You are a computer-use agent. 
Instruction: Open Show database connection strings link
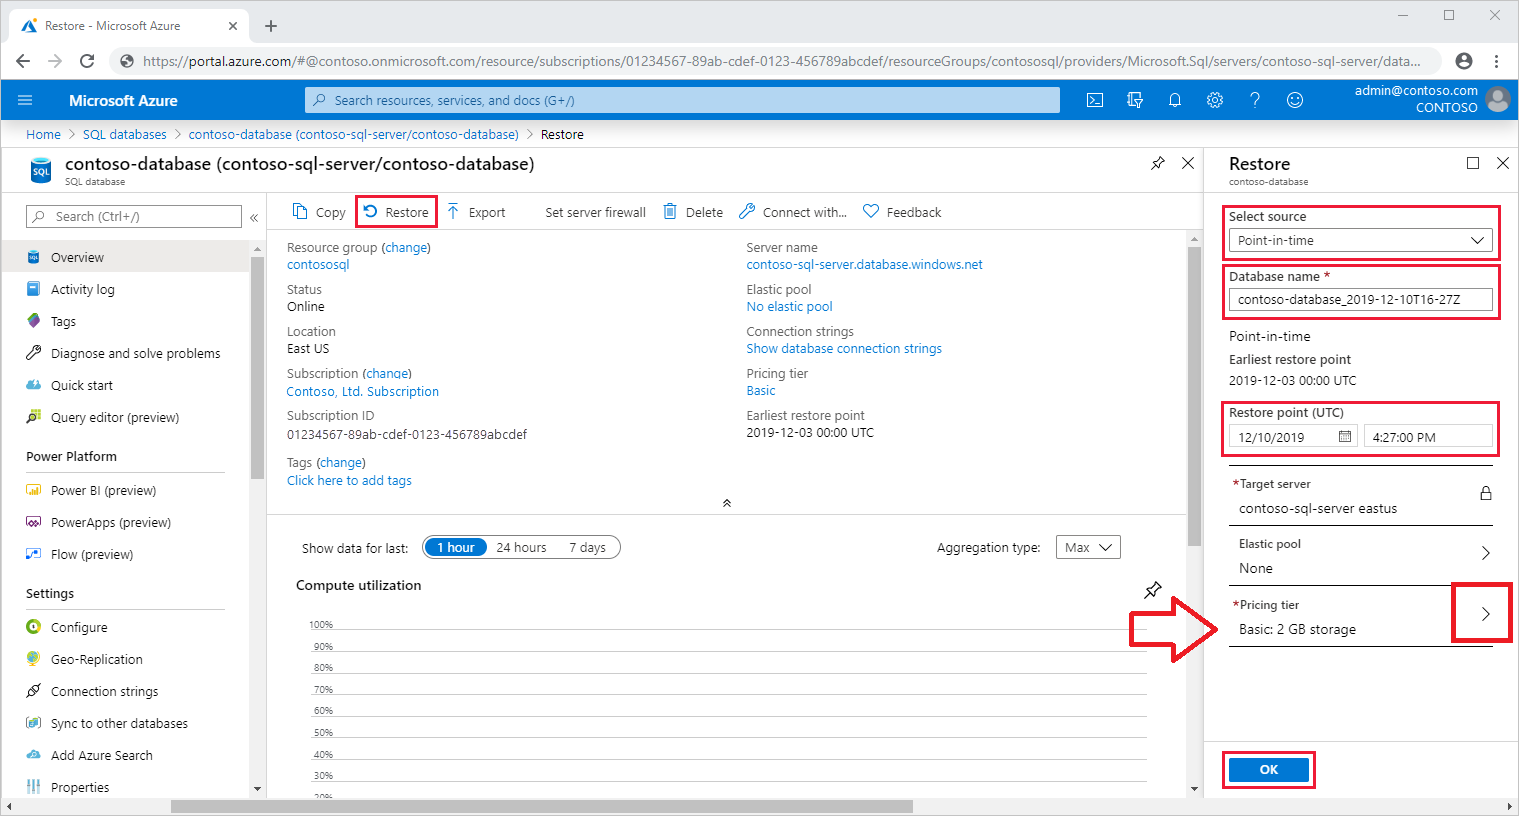click(x=843, y=348)
